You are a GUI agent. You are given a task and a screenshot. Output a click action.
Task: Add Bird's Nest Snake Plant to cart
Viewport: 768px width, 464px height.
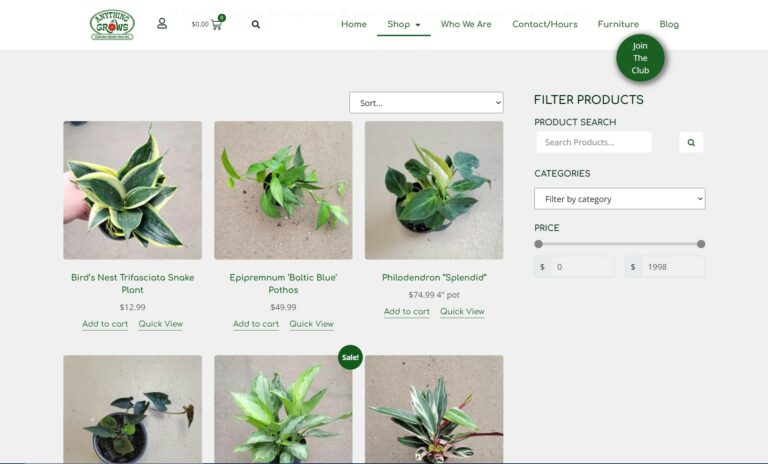tap(105, 324)
